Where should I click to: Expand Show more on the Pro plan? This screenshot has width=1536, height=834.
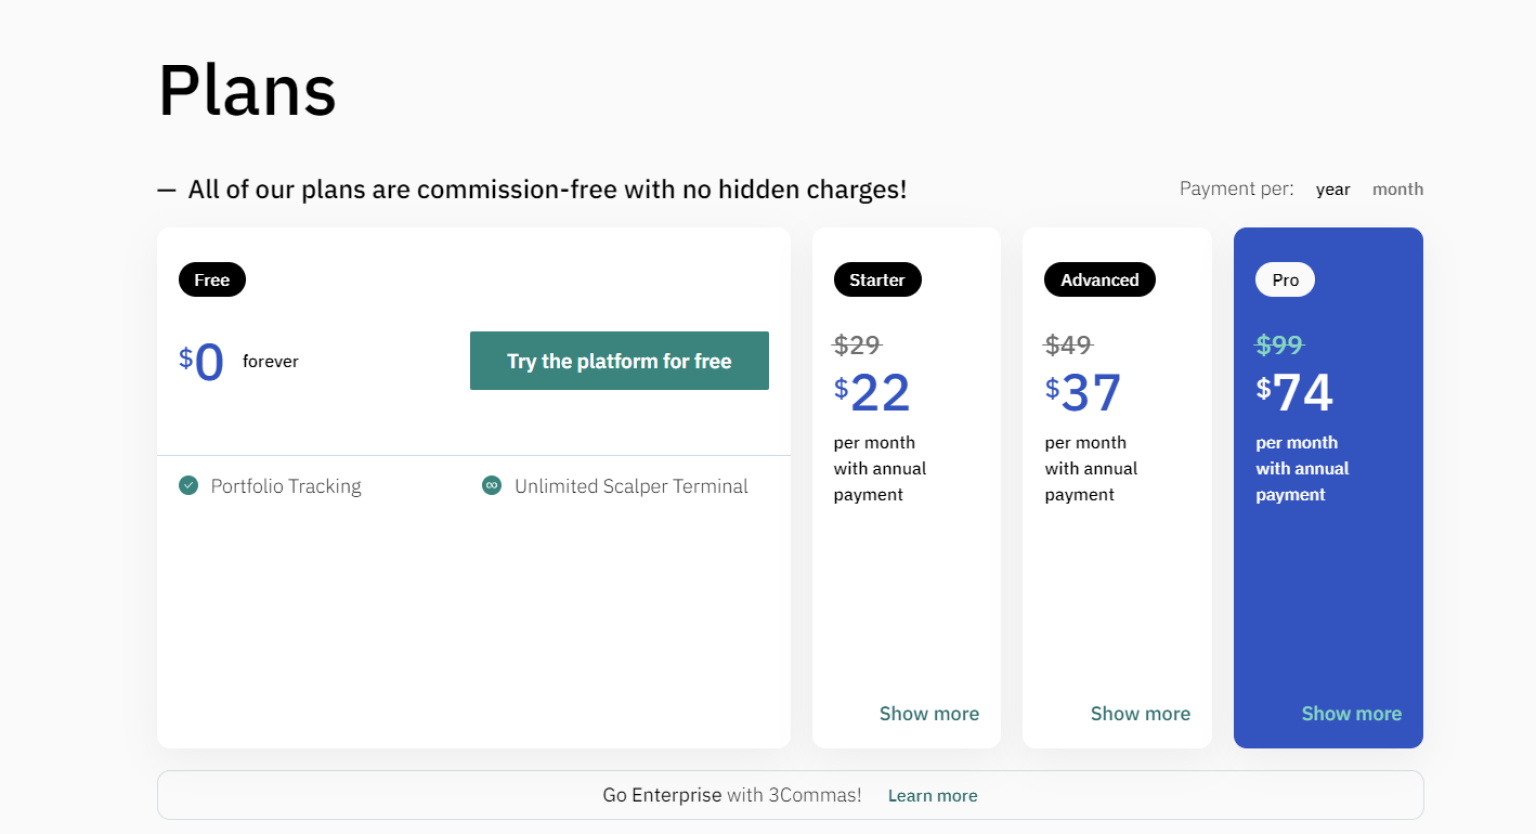point(1351,713)
